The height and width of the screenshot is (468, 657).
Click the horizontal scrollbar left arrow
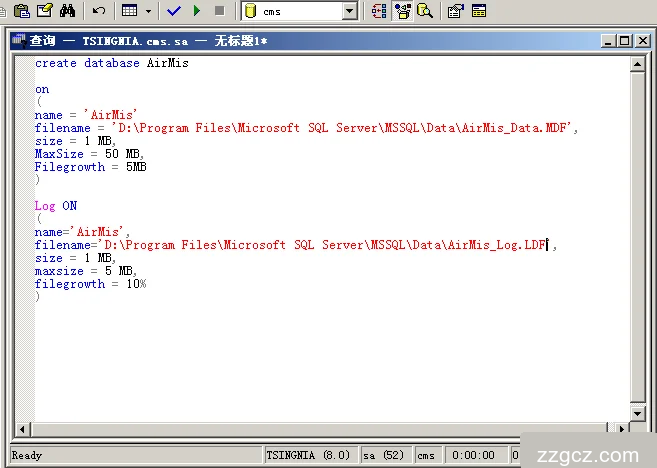click(x=22, y=428)
